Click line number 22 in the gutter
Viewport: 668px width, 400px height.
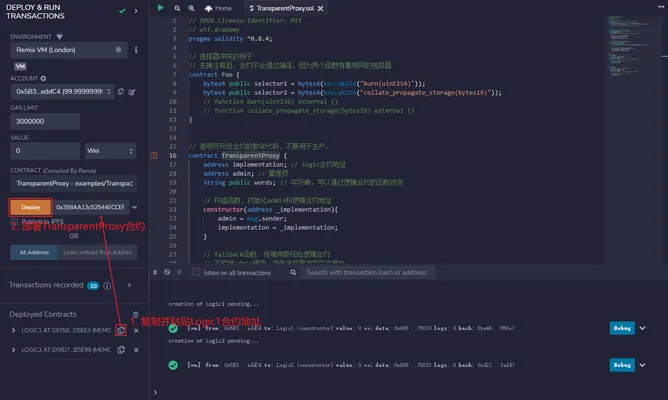pos(173,210)
